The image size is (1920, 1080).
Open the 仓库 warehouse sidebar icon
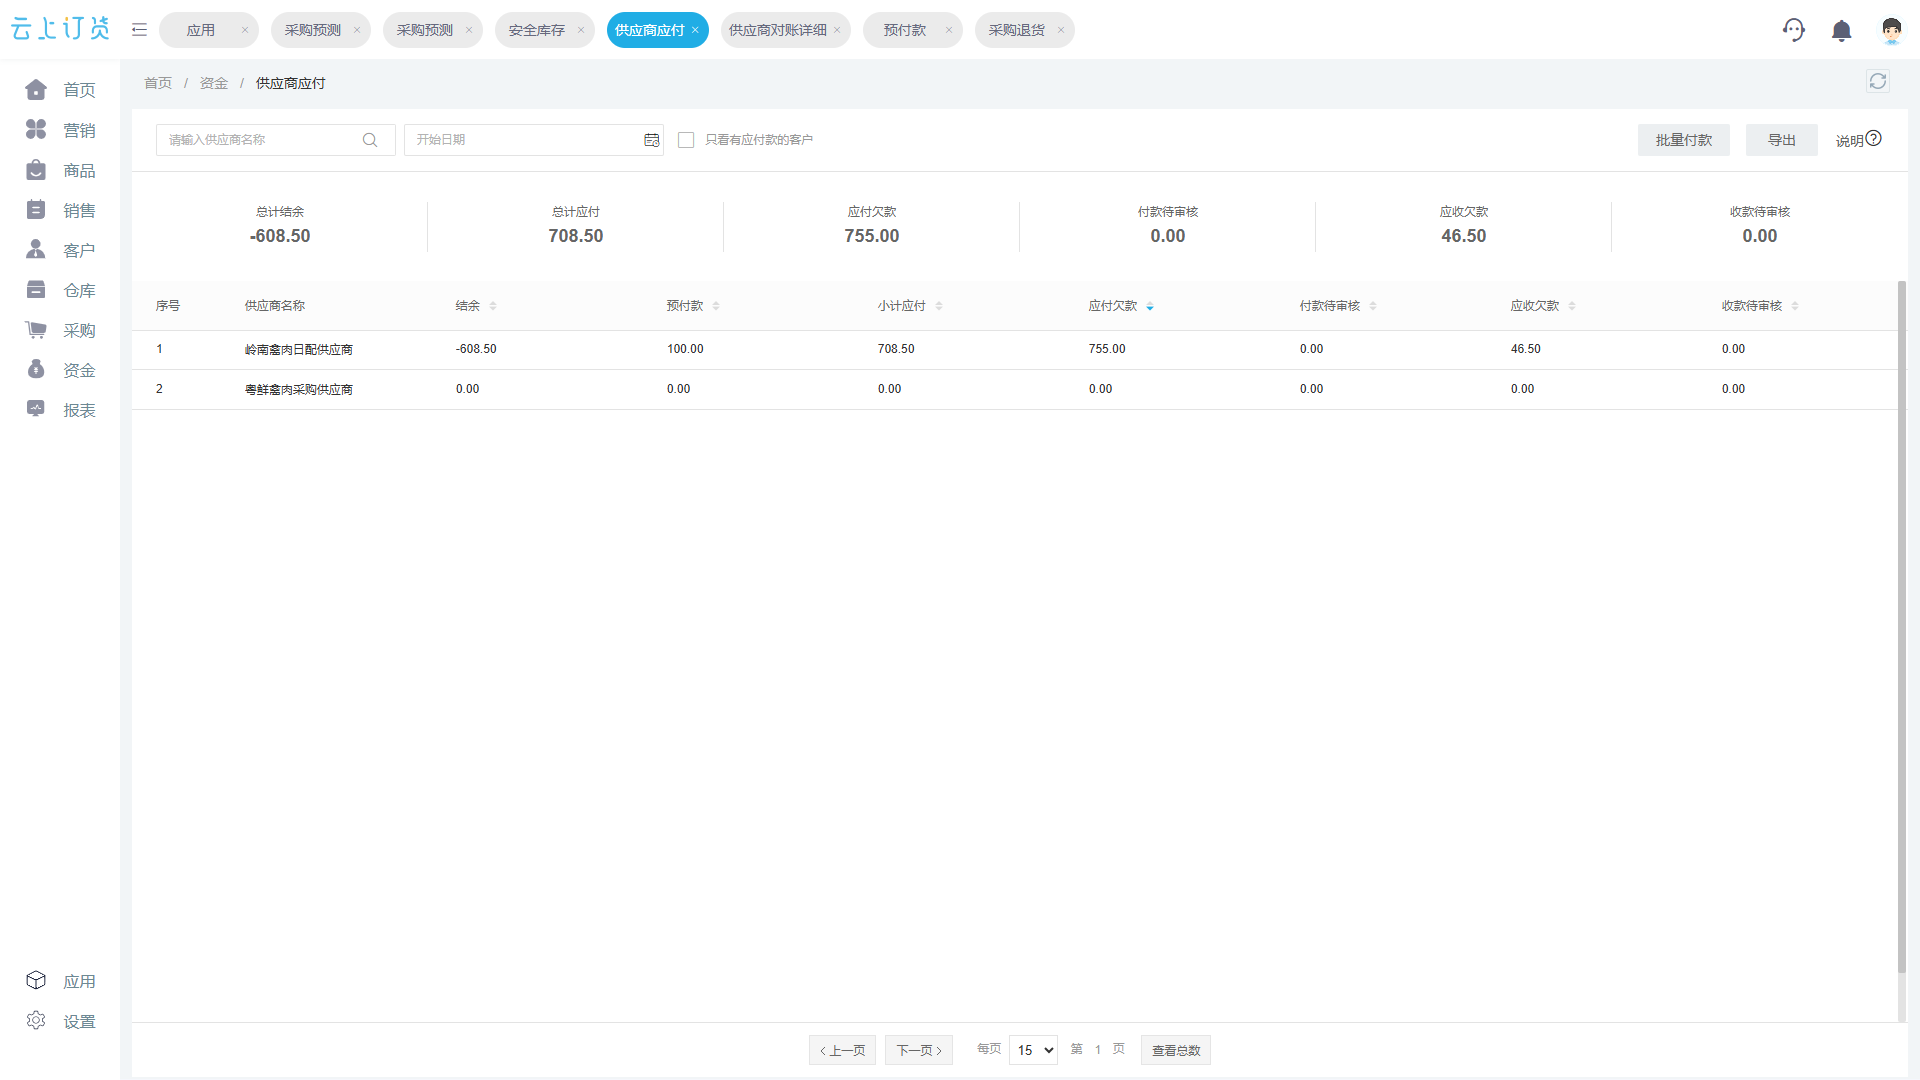click(36, 290)
